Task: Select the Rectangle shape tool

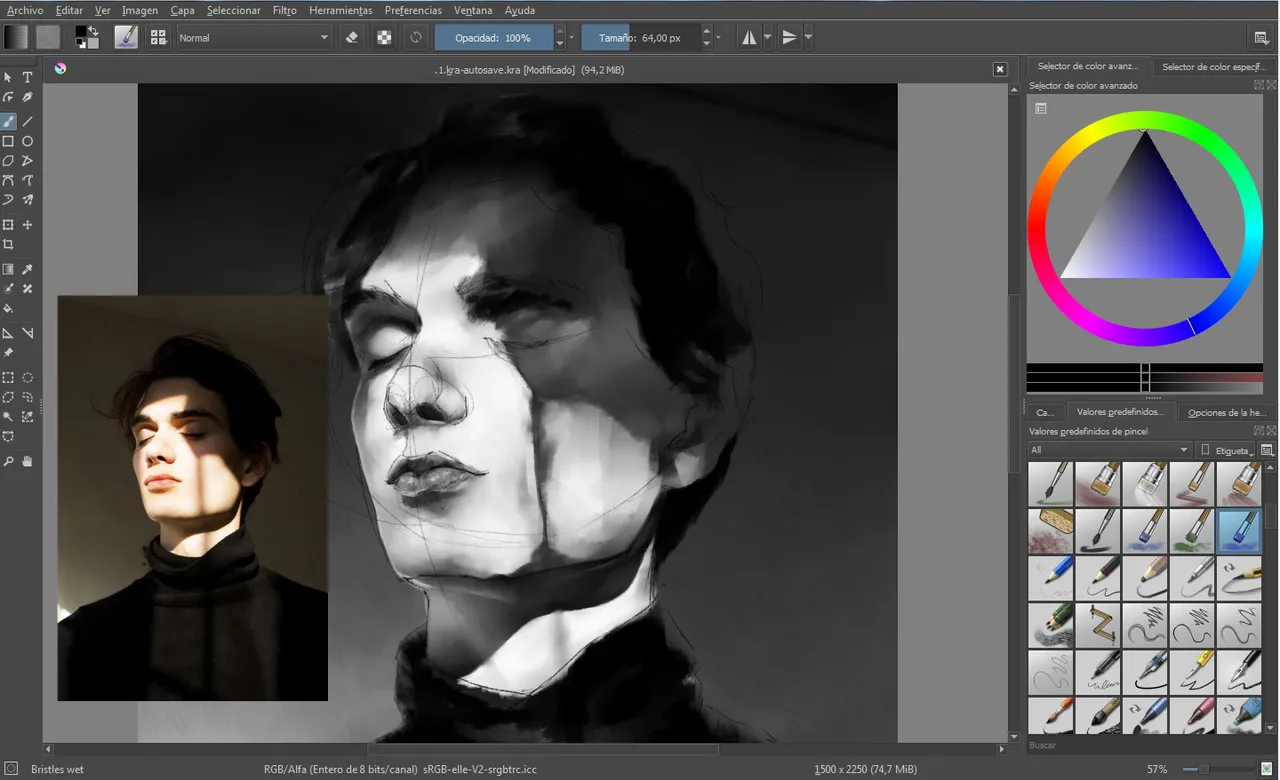Action: pos(8,141)
